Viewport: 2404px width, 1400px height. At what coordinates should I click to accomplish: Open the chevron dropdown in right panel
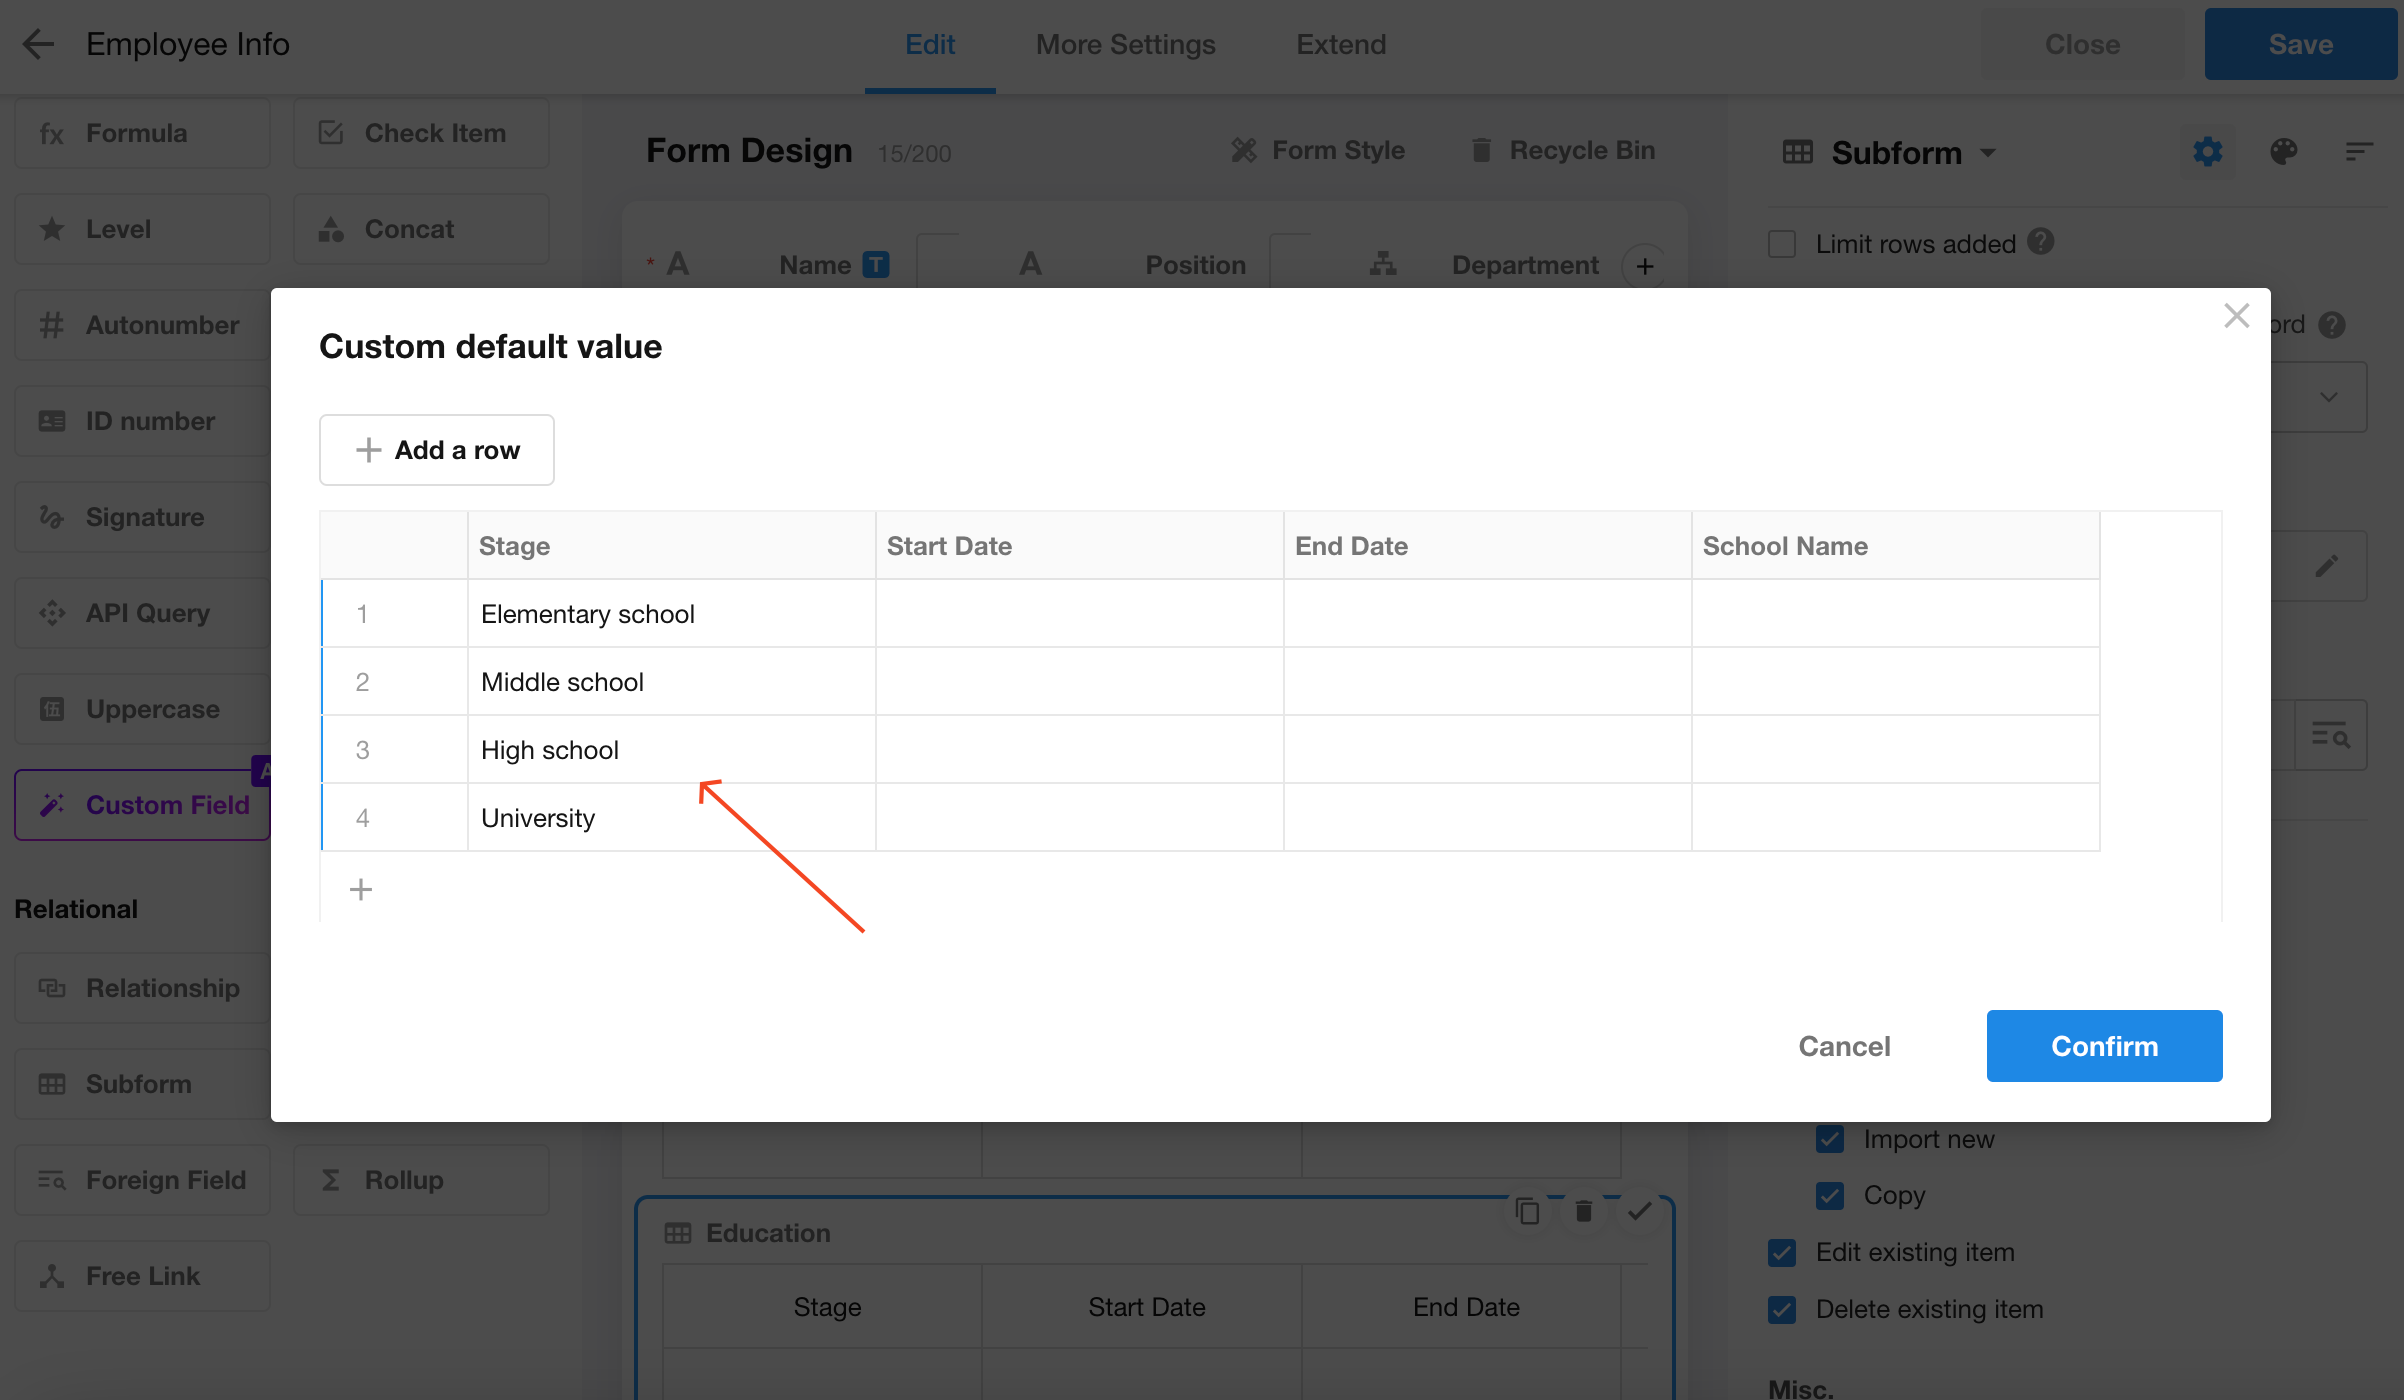click(2329, 397)
